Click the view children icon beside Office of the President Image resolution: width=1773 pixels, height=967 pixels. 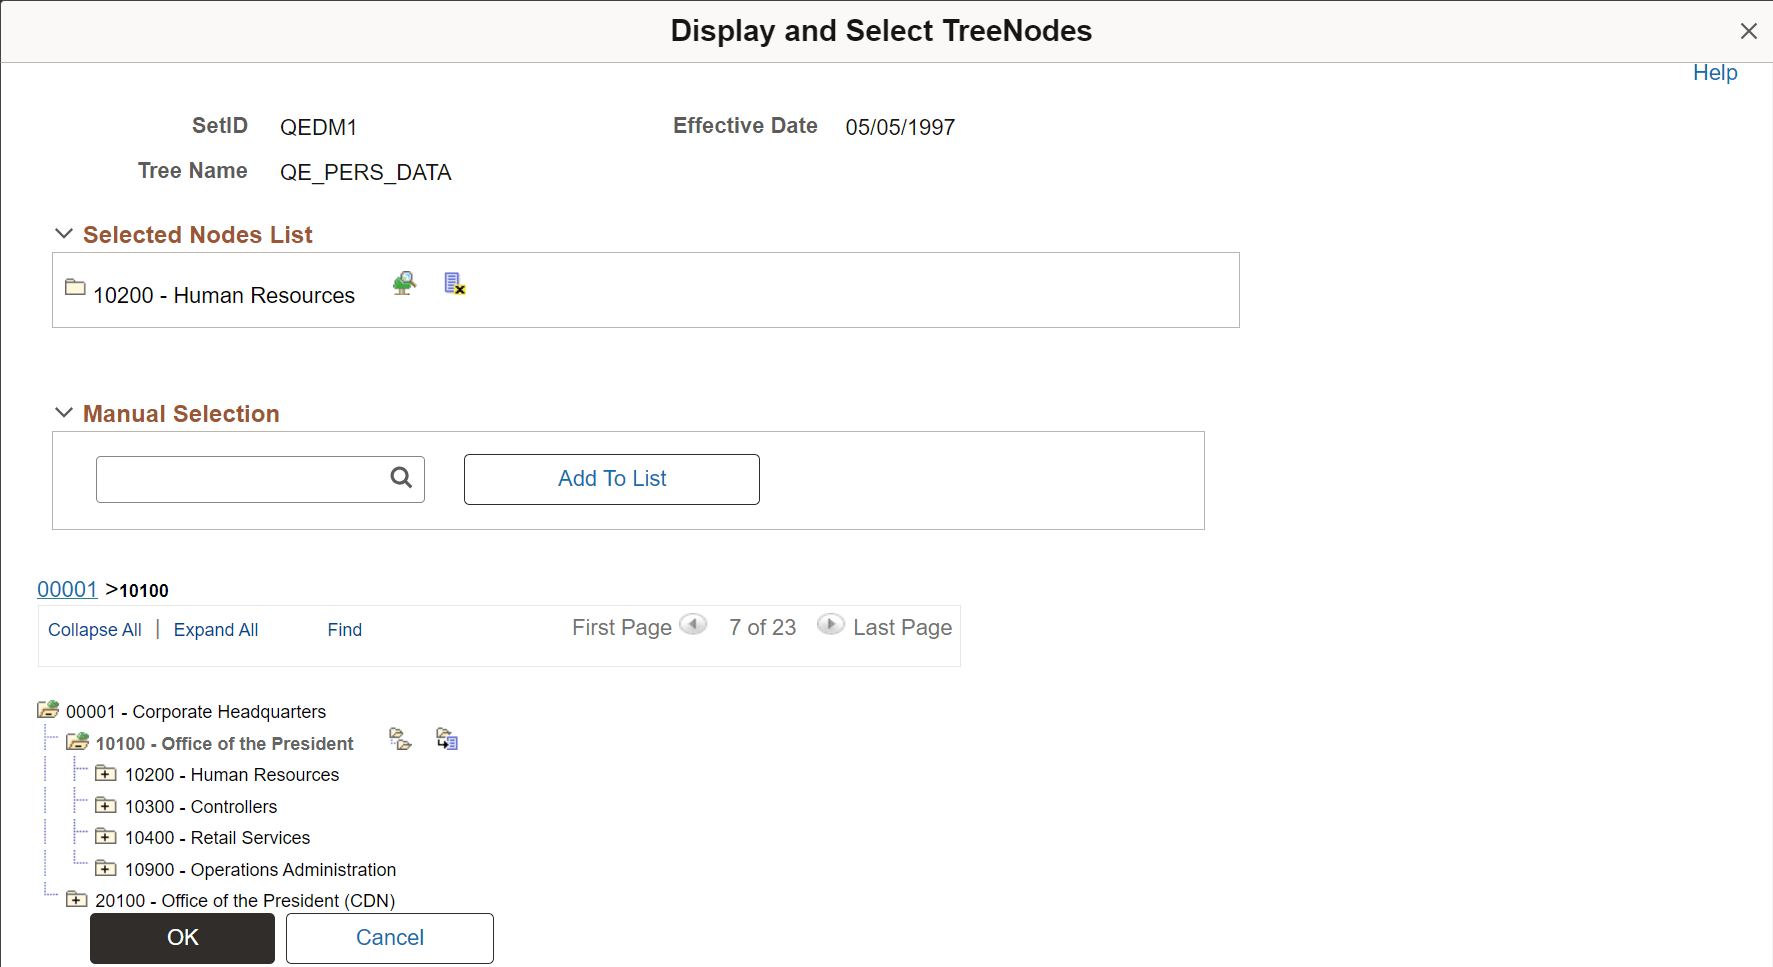pyautogui.click(x=401, y=739)
